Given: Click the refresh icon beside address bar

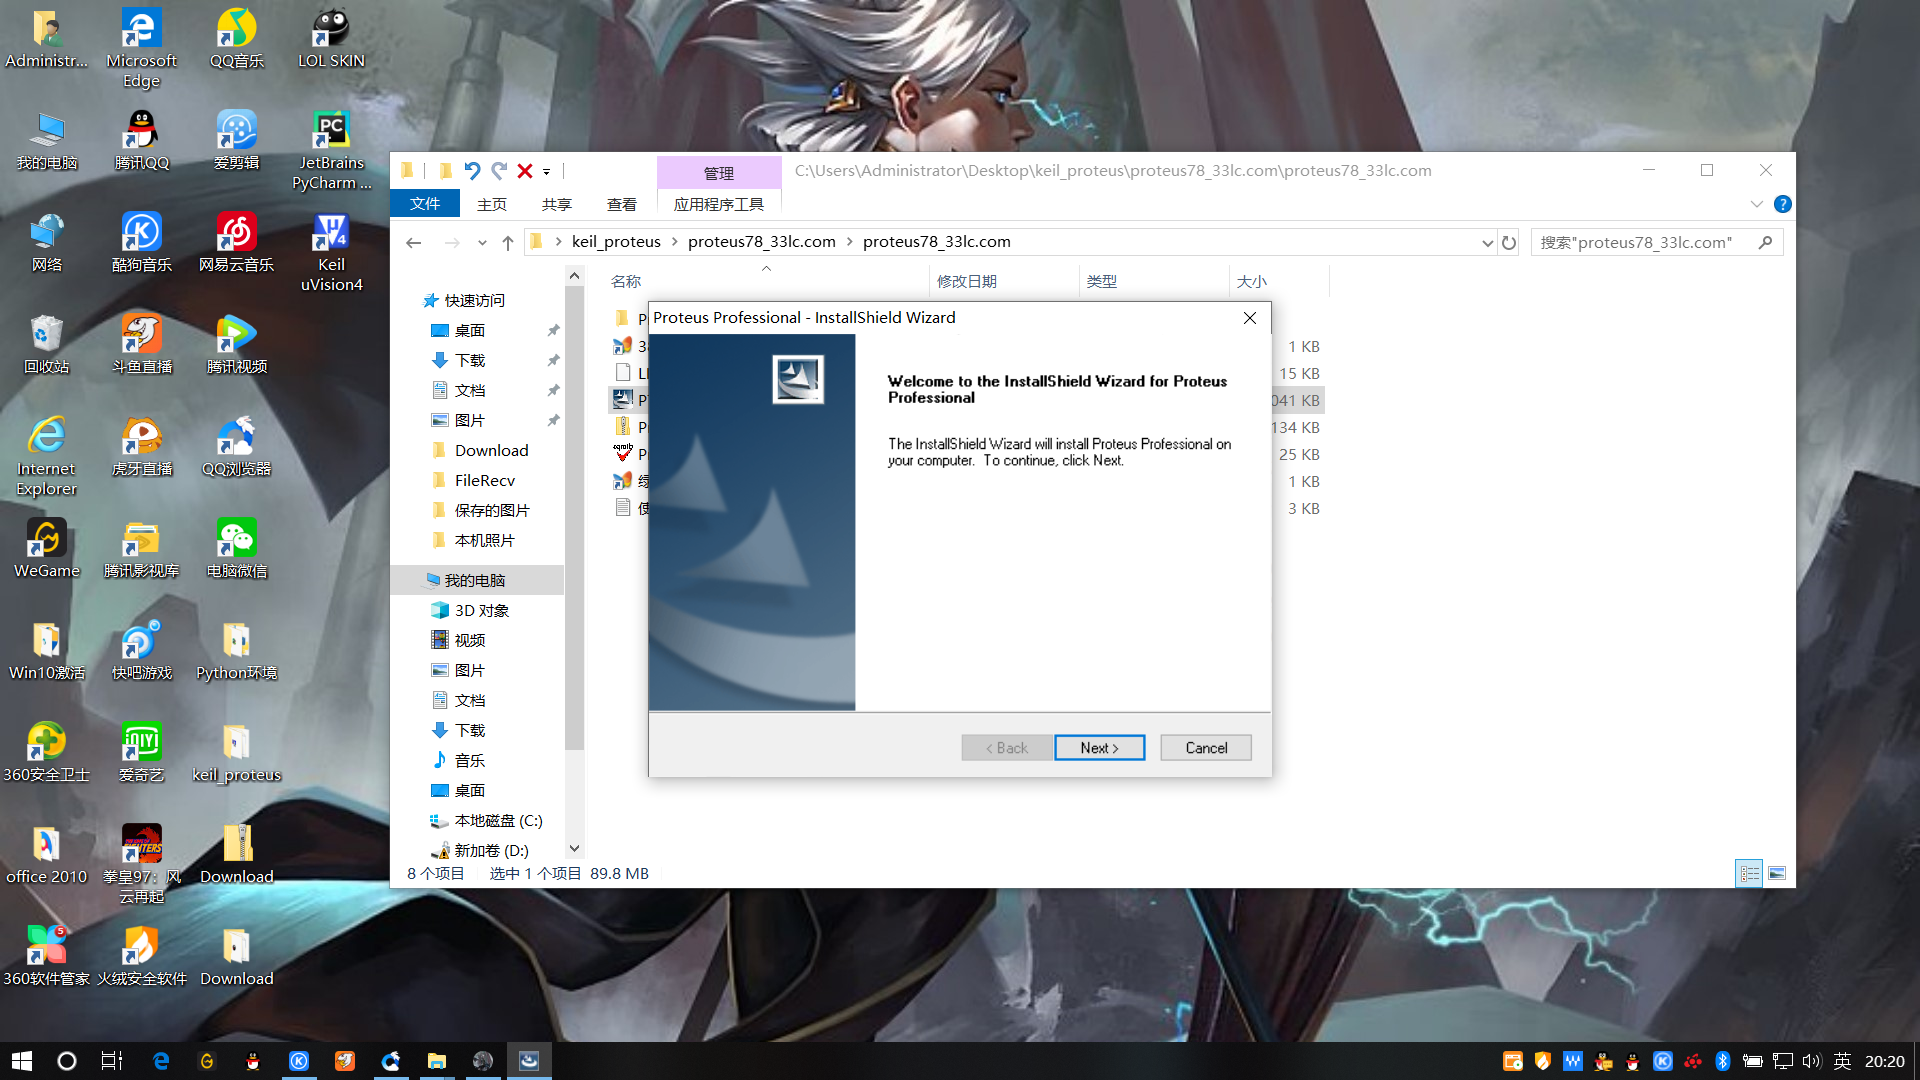Looking at the screenshot, I should 1509,242.
